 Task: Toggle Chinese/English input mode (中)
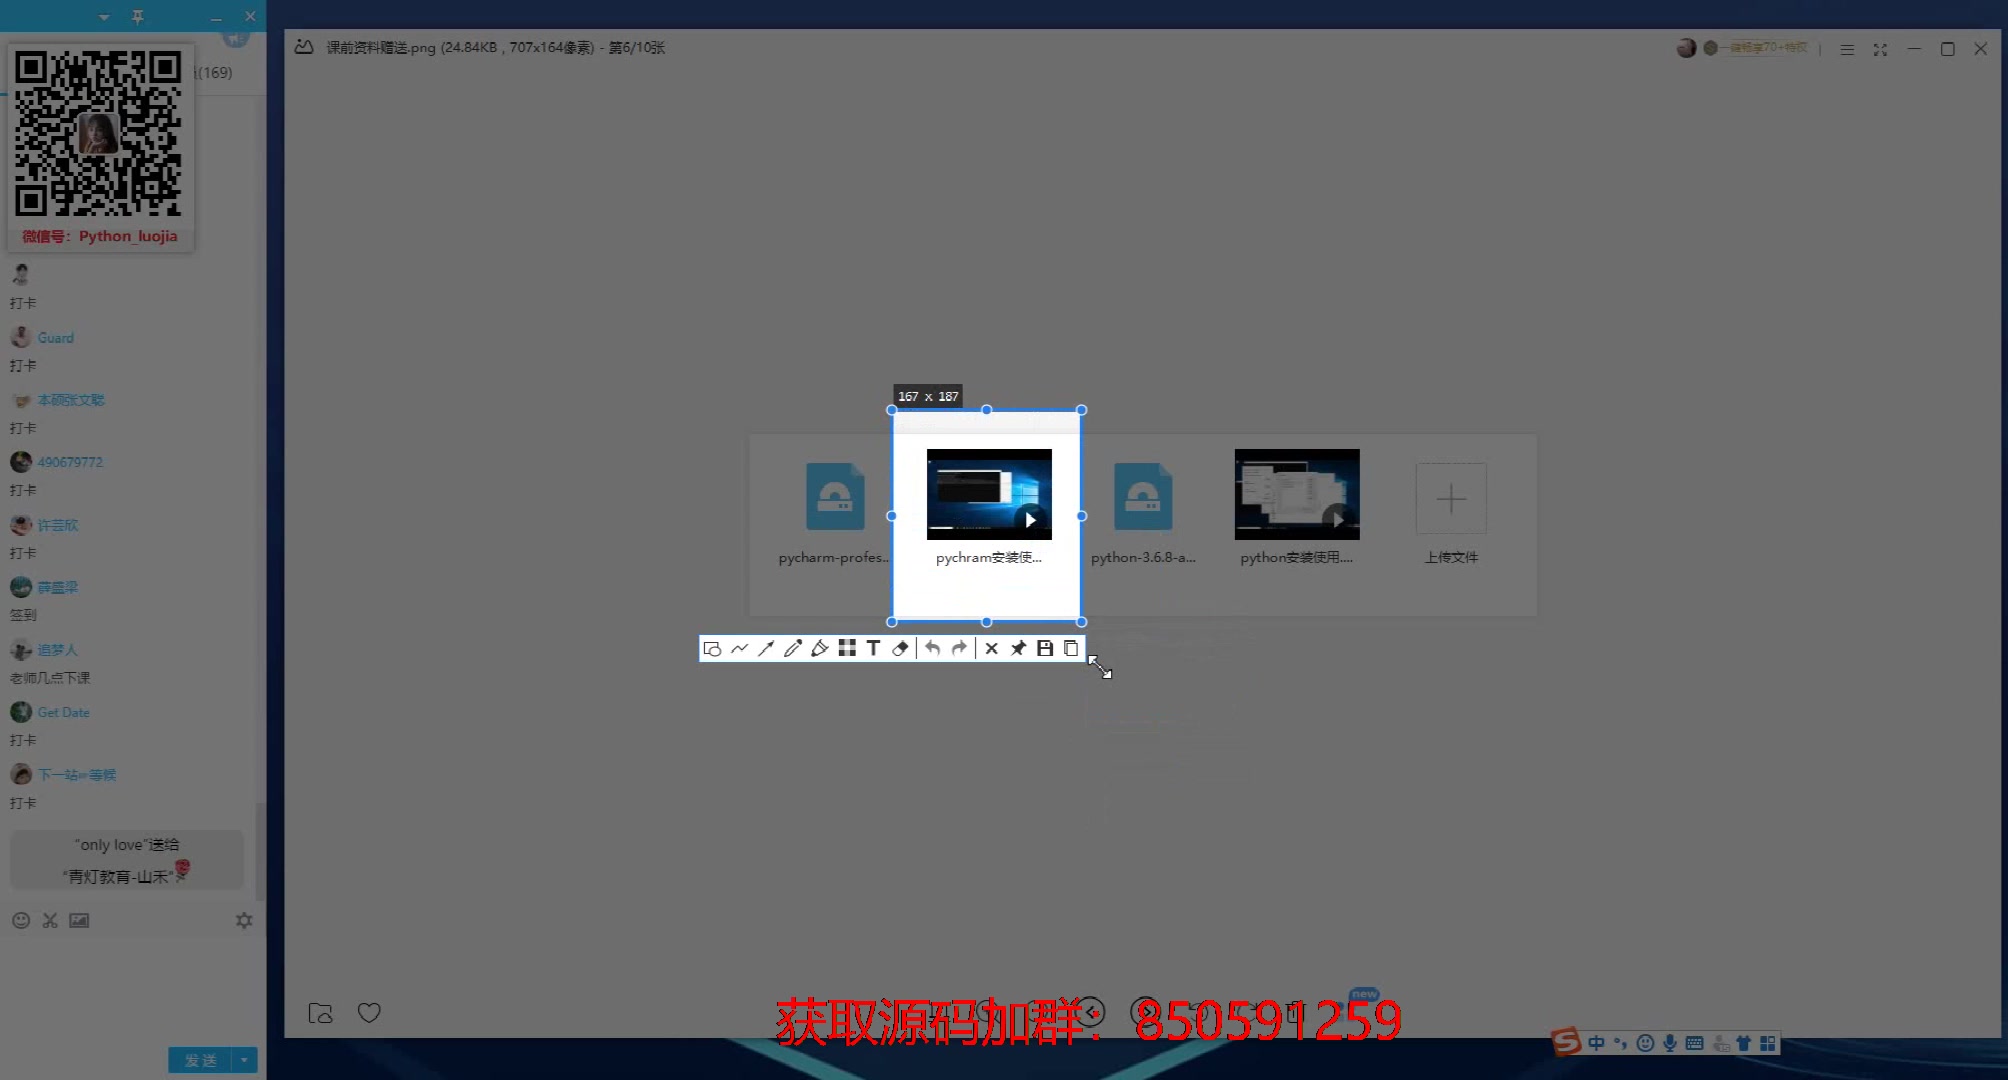click(x=1596, y=1043)
